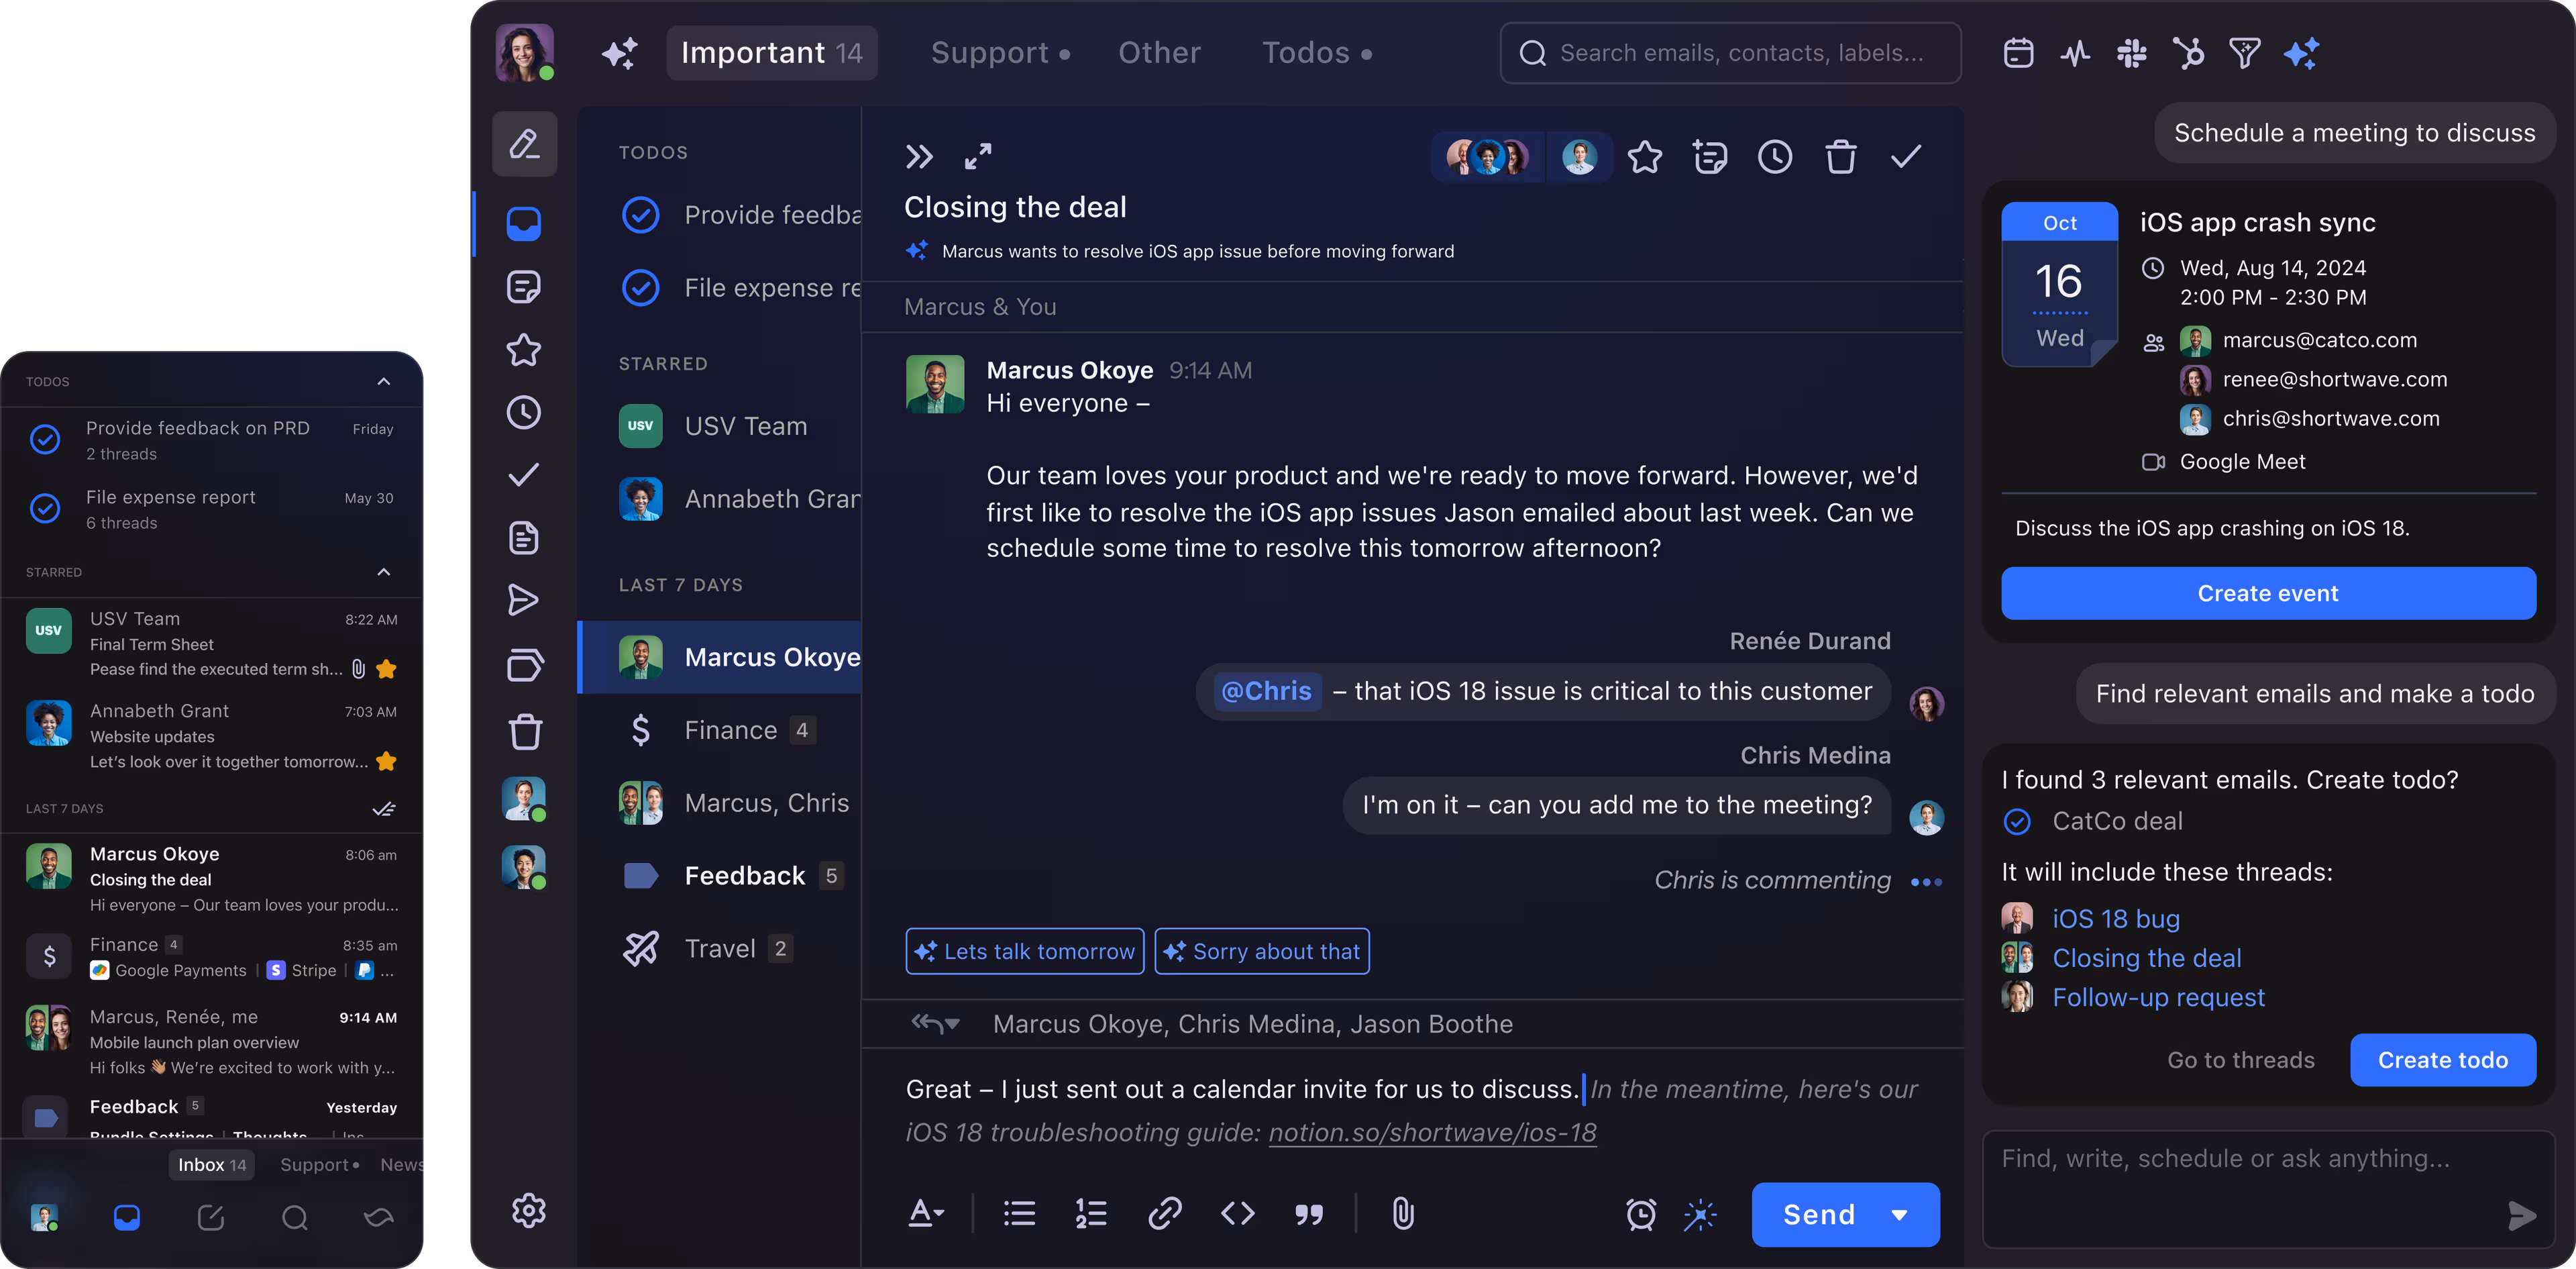Insert a code block in the composer
2576x1269 pixels.
tap(1237, 1214)
